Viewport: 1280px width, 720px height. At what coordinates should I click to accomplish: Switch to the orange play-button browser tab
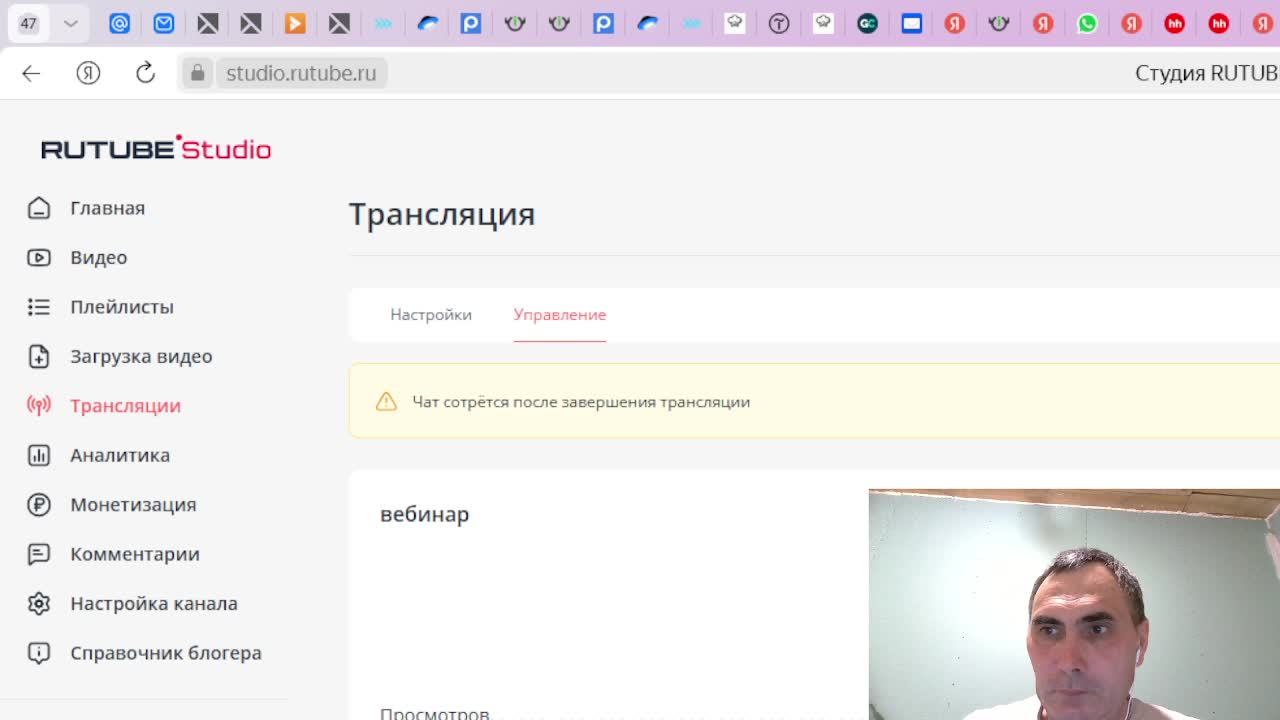(x=295, y=23)
